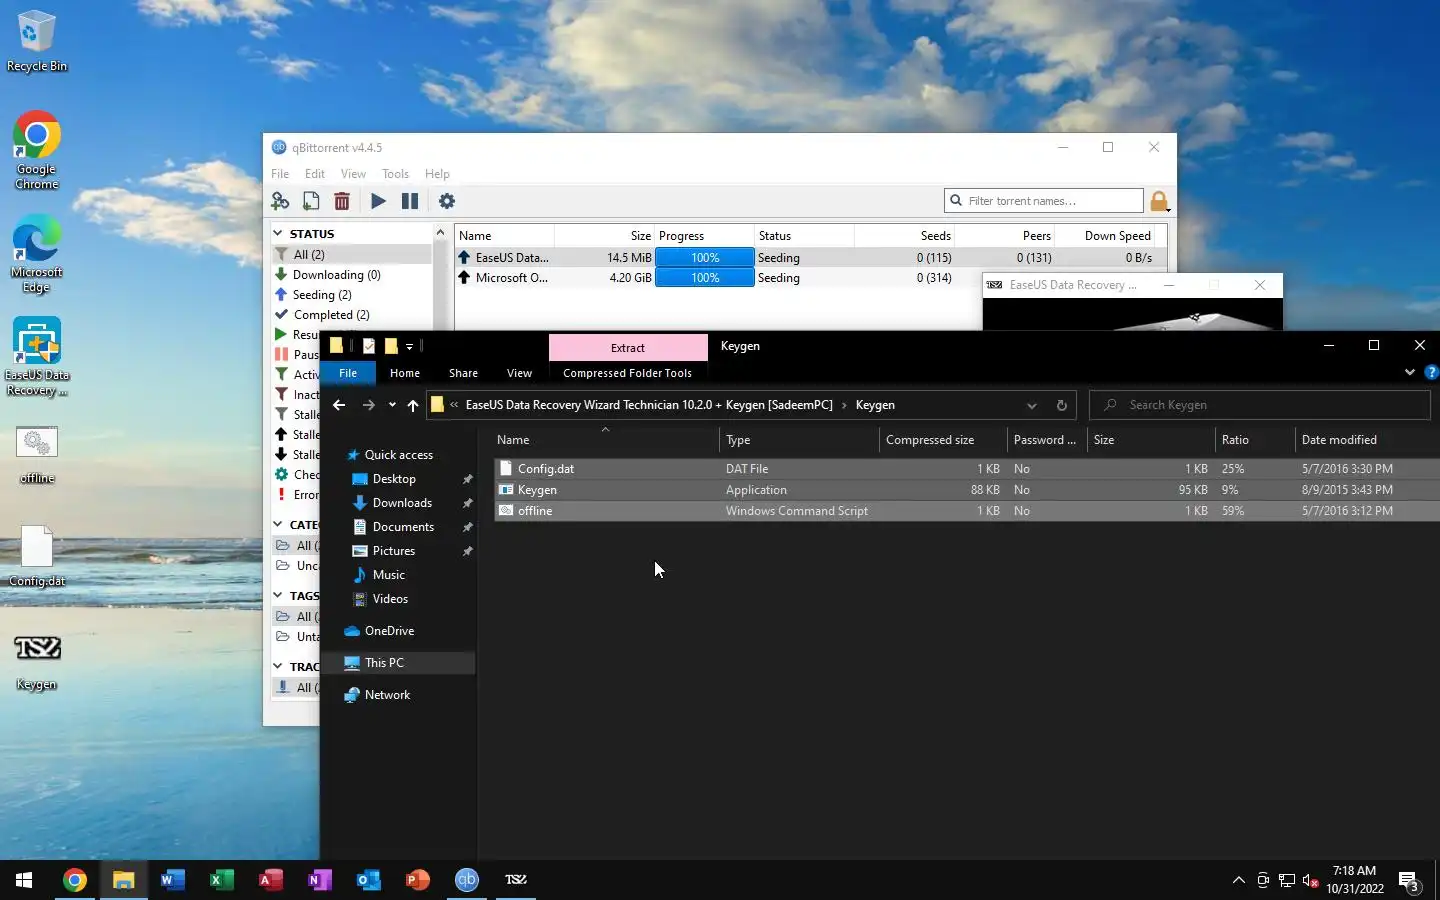Click Add Torrent Link icon in qBittorrent toolbar
Image resolution: width=1440 pixels, height=900 pixels.
[x=280, y=201]
